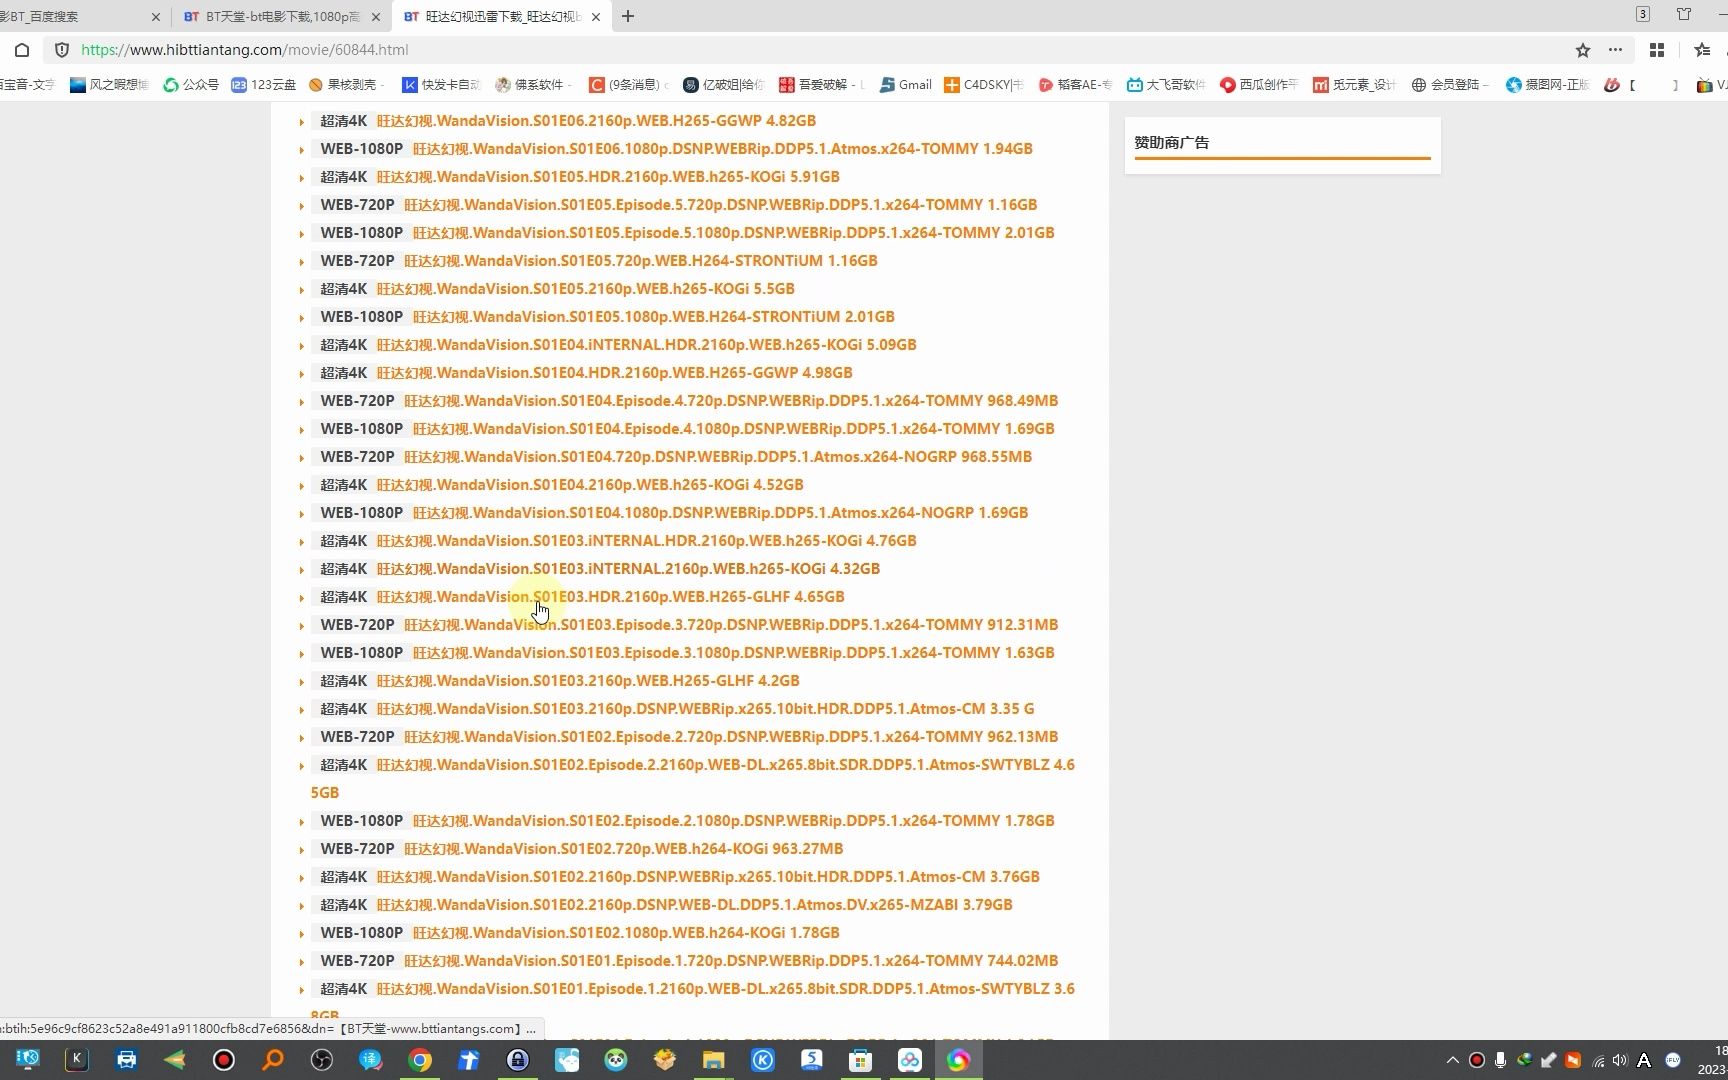Open OBS Studio from the taskbar
This screenshot has width=1728, height=1080.
click(x=322, y=1060)
